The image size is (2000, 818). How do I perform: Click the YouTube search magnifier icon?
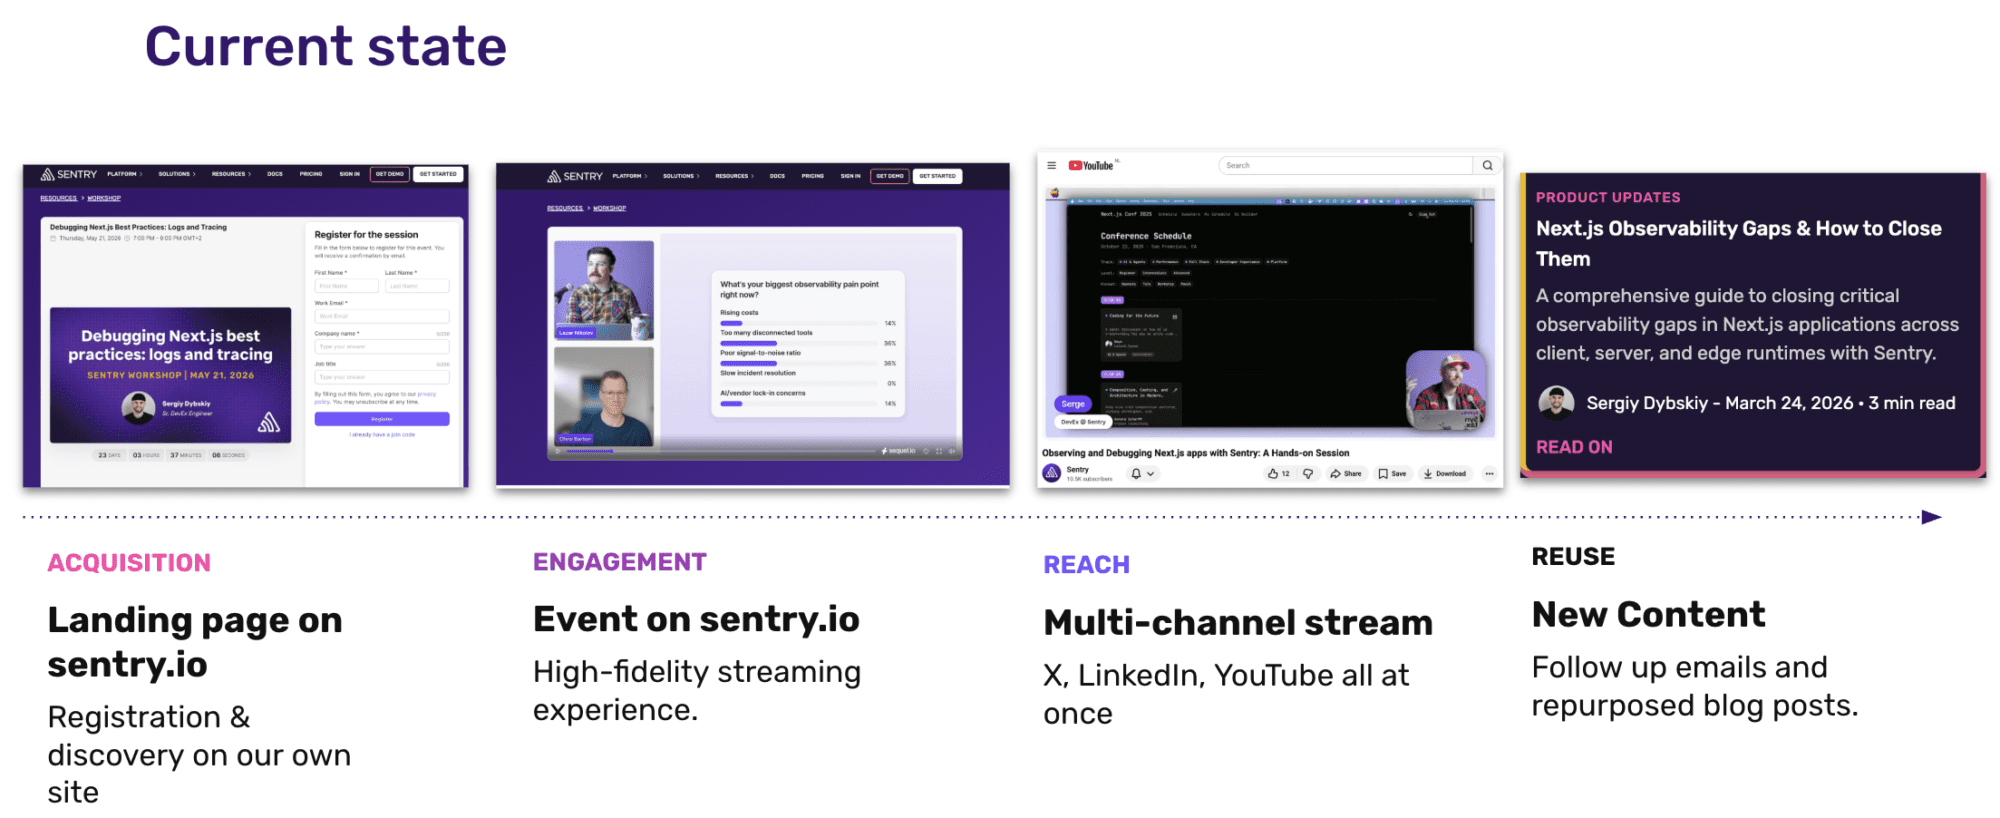coord(1487,166)
